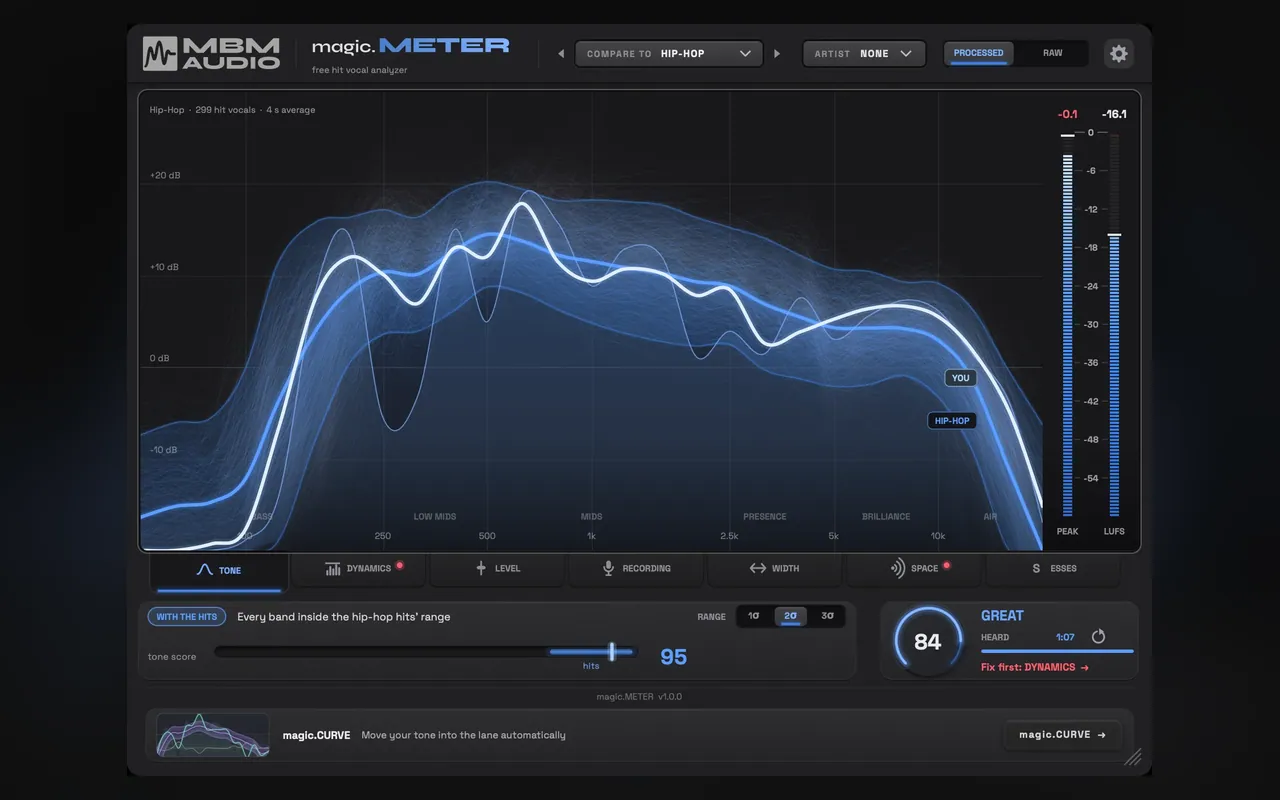Switch to Raw signal view
The width and height of the screenshot is (1280, 800).
(x=1053, y=53)
